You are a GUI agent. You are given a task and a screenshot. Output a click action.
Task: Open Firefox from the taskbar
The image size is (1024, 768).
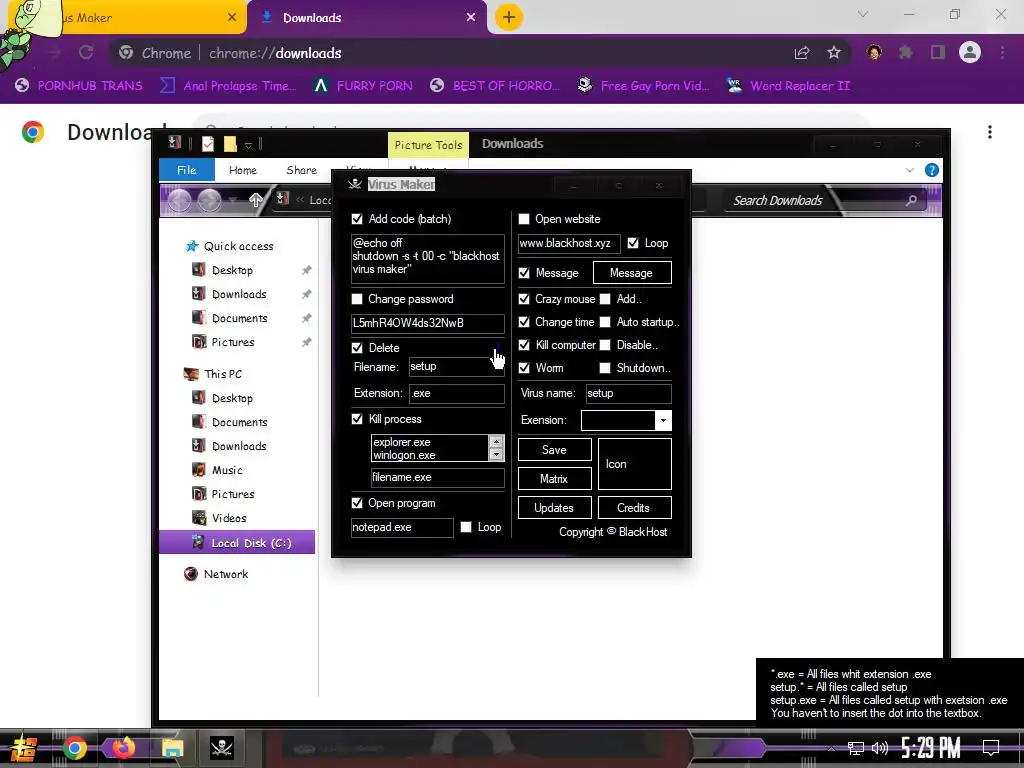click(x=123, y=748)
